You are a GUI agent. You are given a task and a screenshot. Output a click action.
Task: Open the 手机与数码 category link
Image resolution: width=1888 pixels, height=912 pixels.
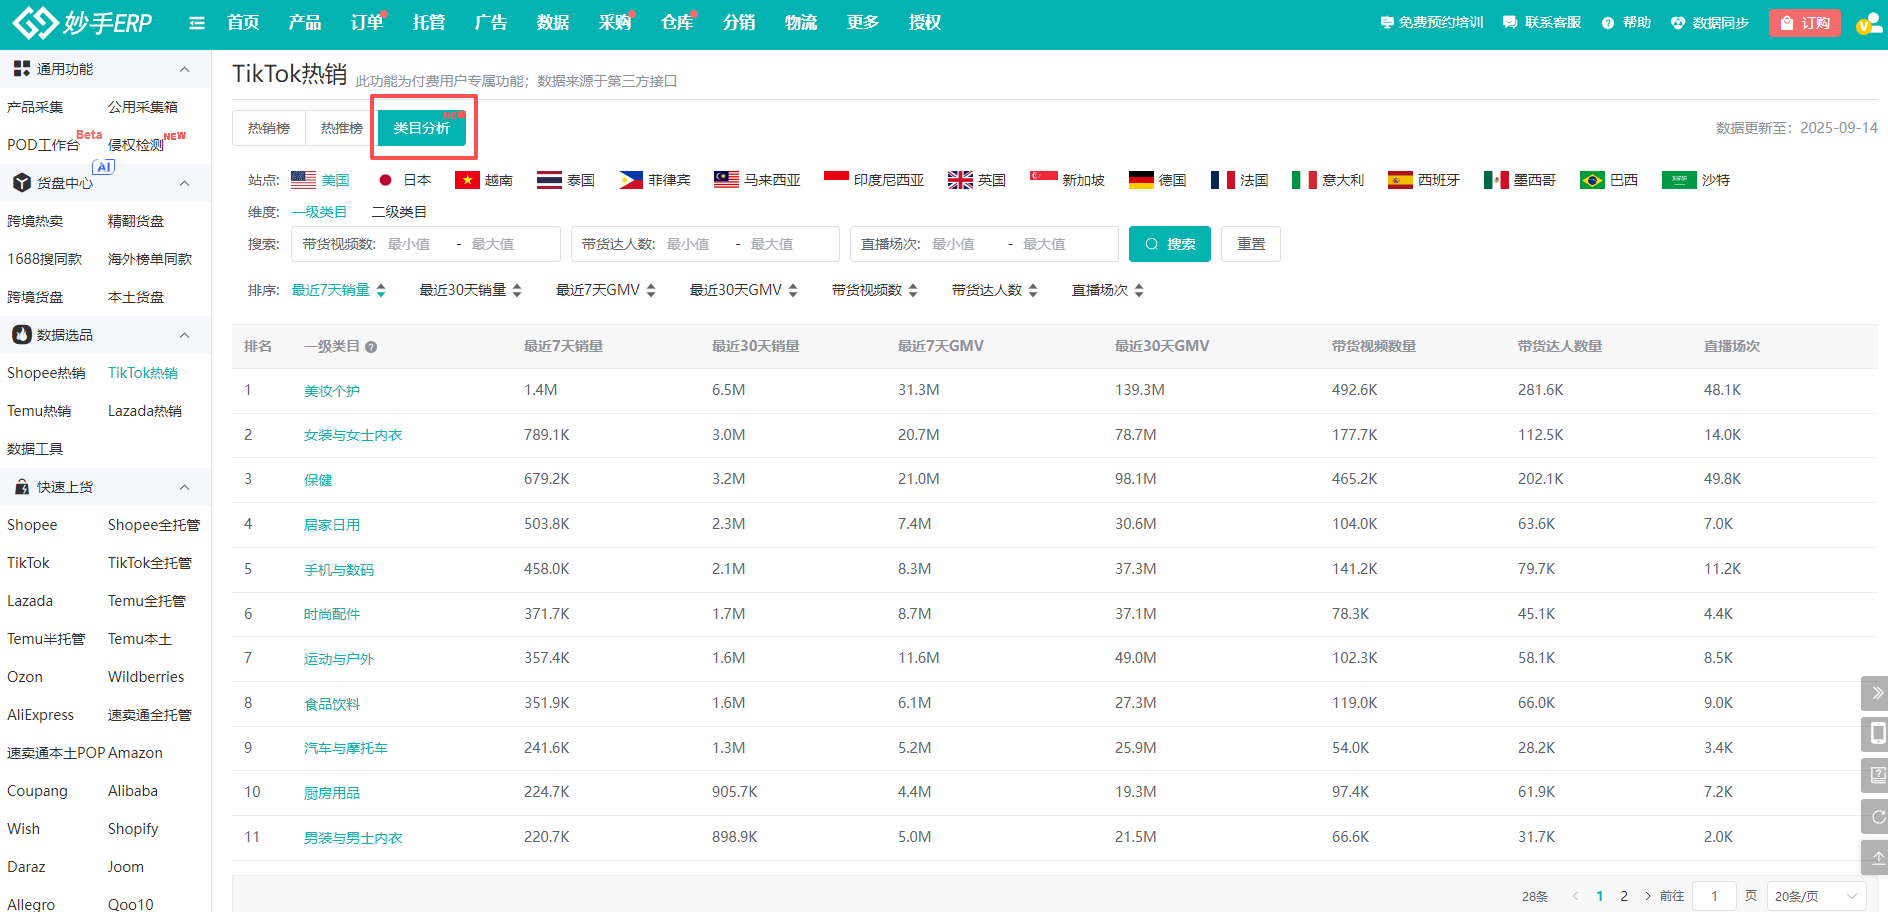tap(339, 570)
